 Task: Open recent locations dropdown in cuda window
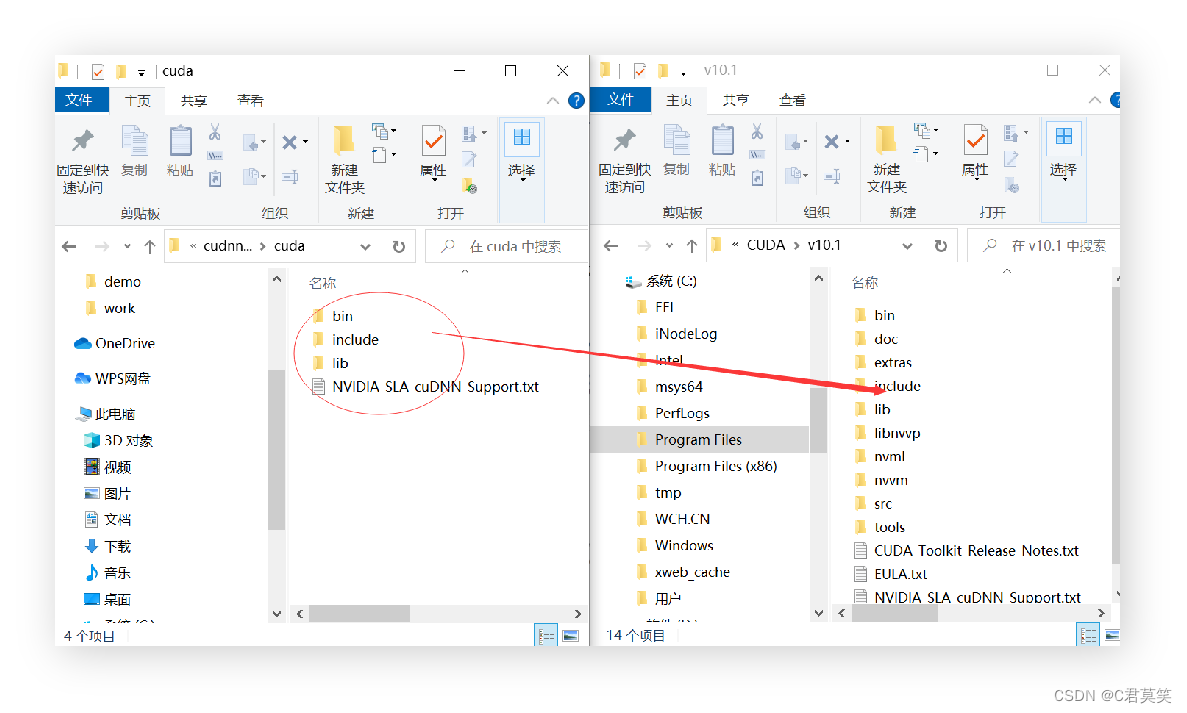(x=127, y=246)
